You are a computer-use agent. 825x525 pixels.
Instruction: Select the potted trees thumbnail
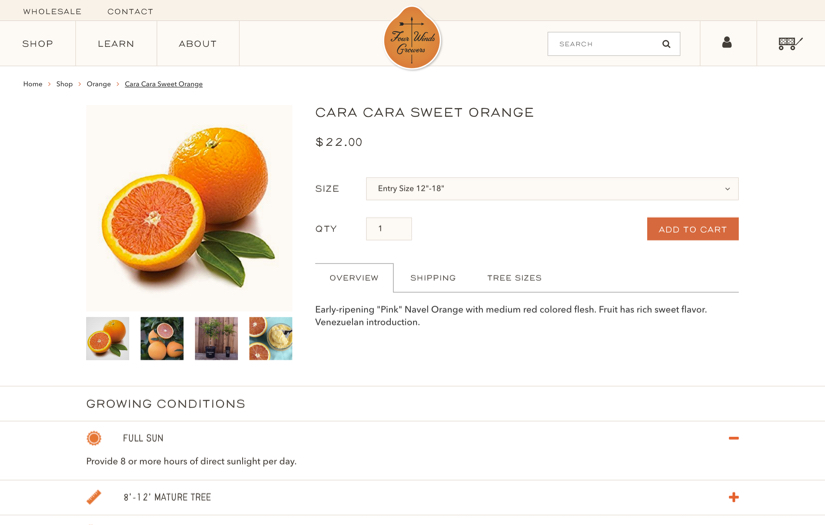click(x=216, y=339)
